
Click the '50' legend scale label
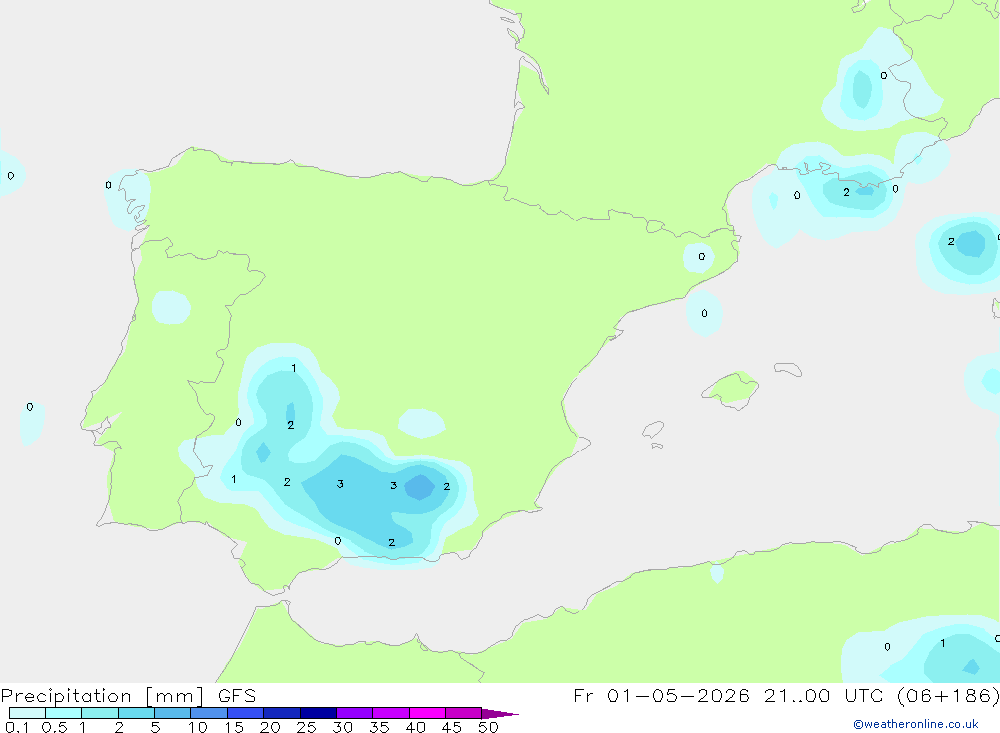(488, 727)
